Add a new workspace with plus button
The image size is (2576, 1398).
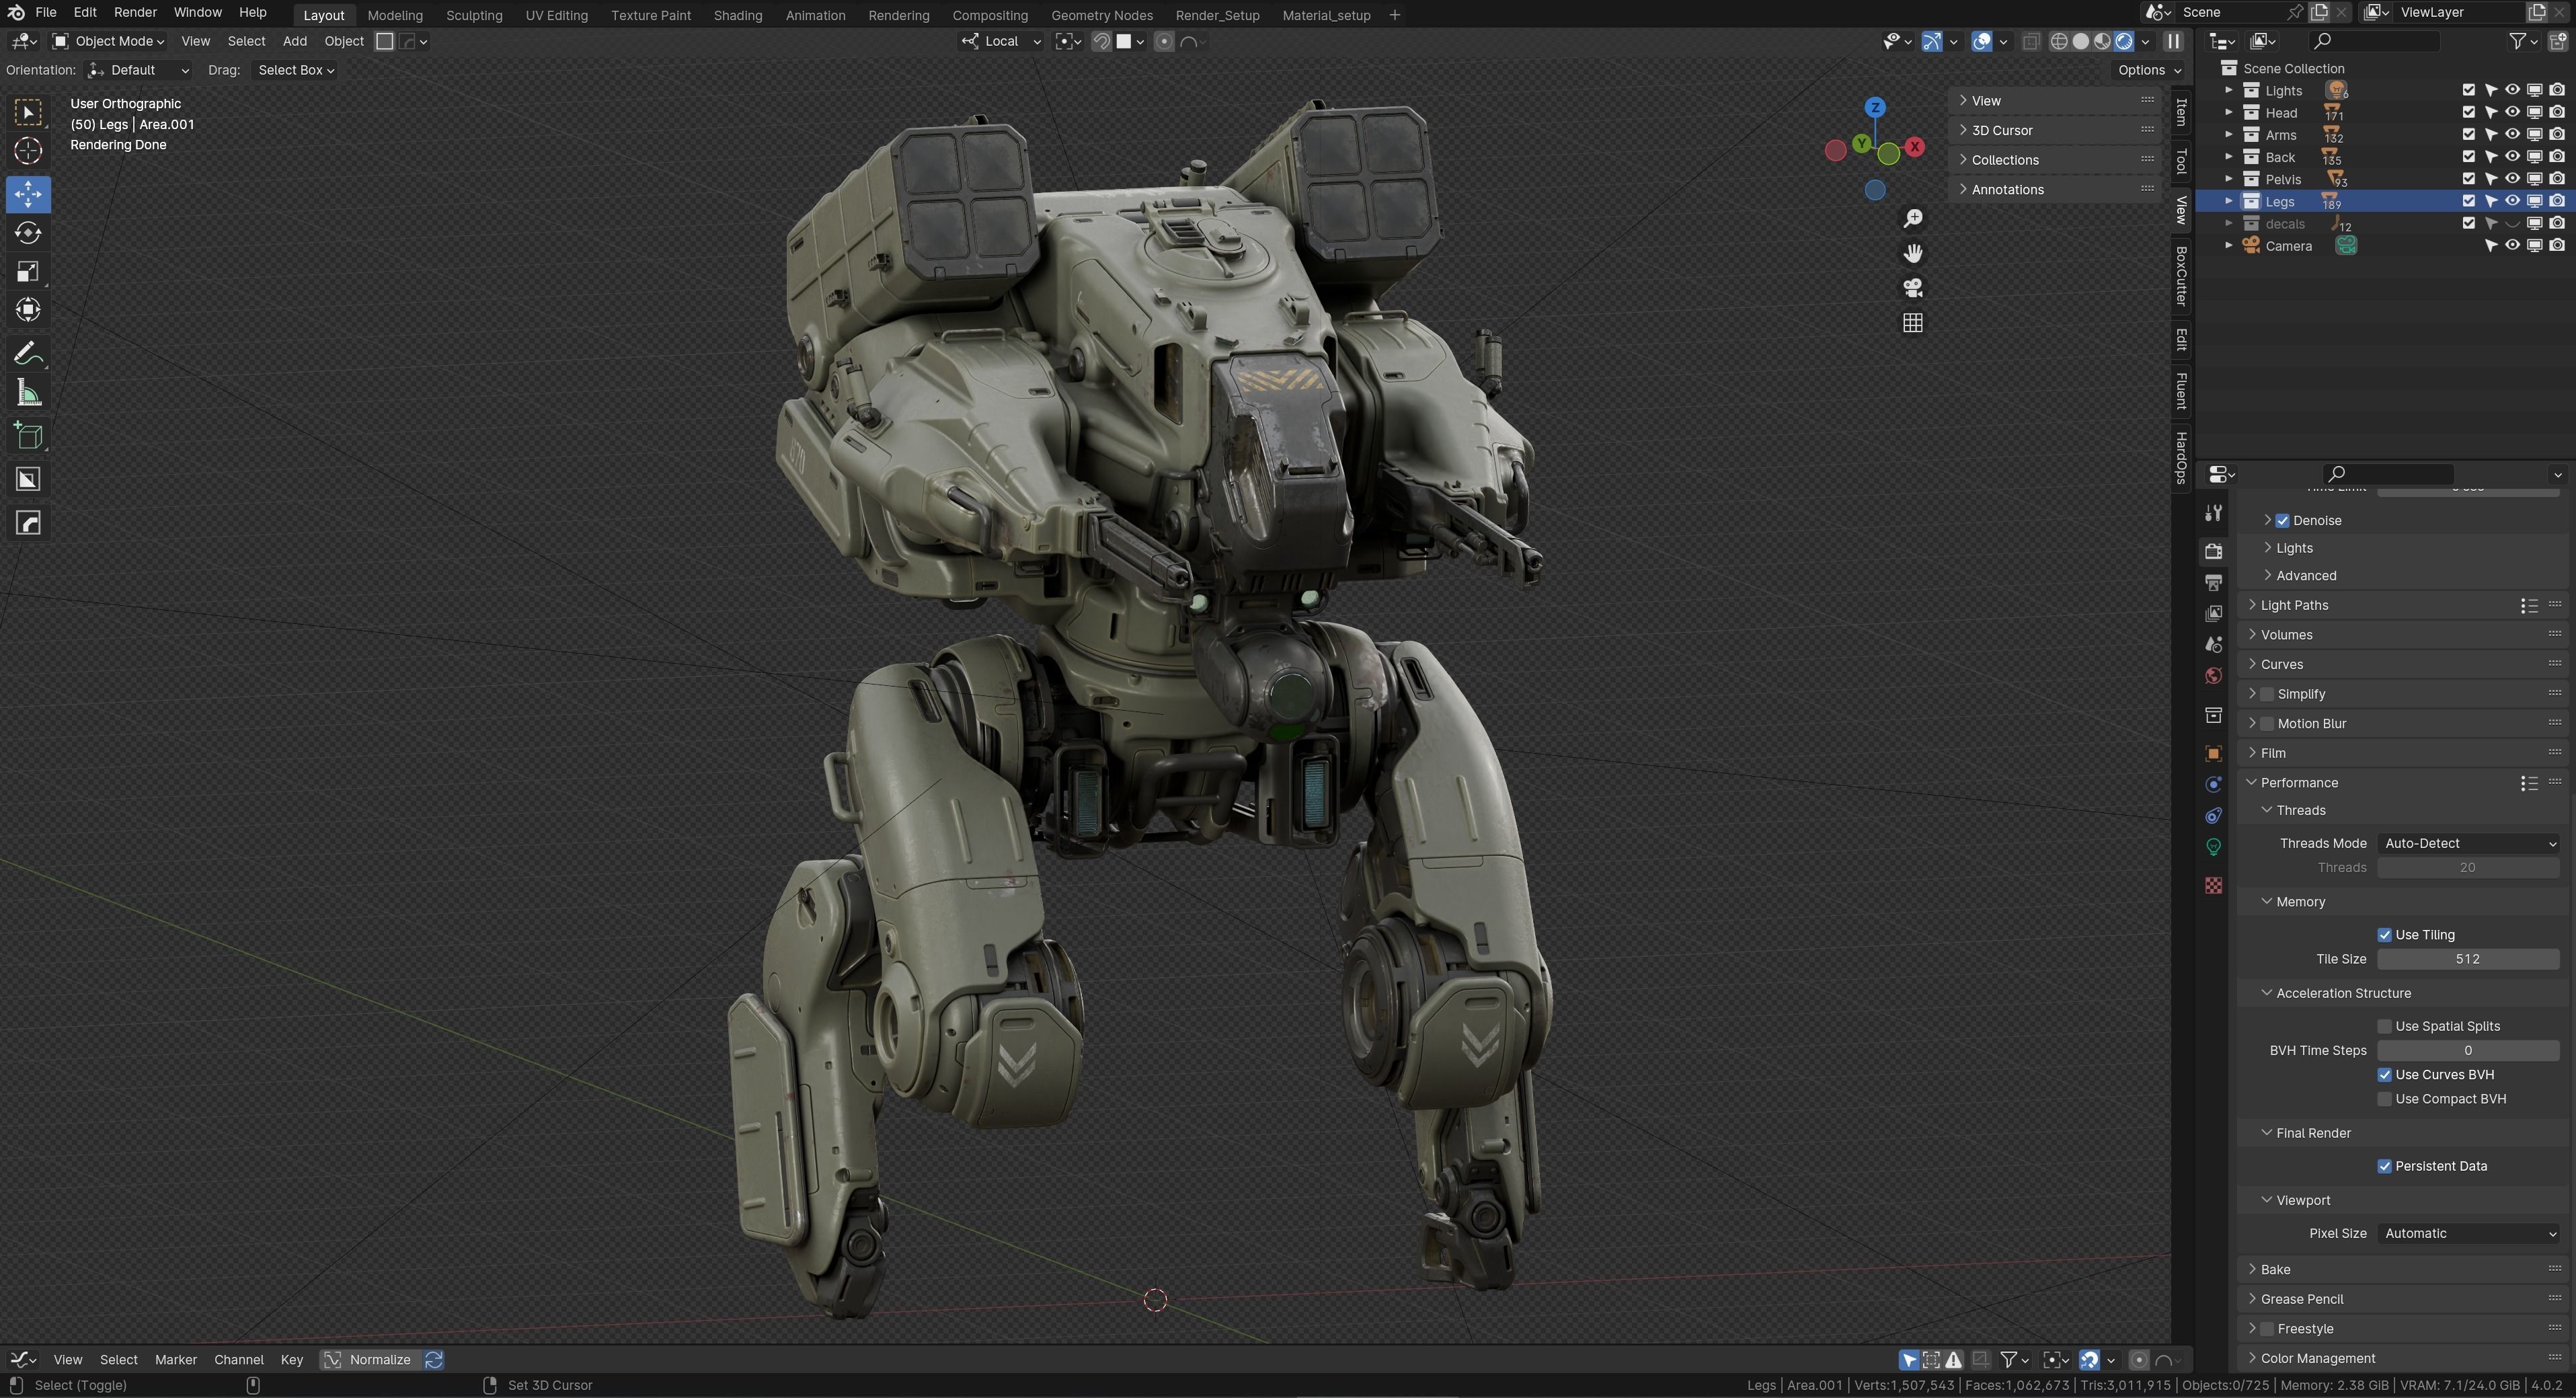pos(1395,15)
